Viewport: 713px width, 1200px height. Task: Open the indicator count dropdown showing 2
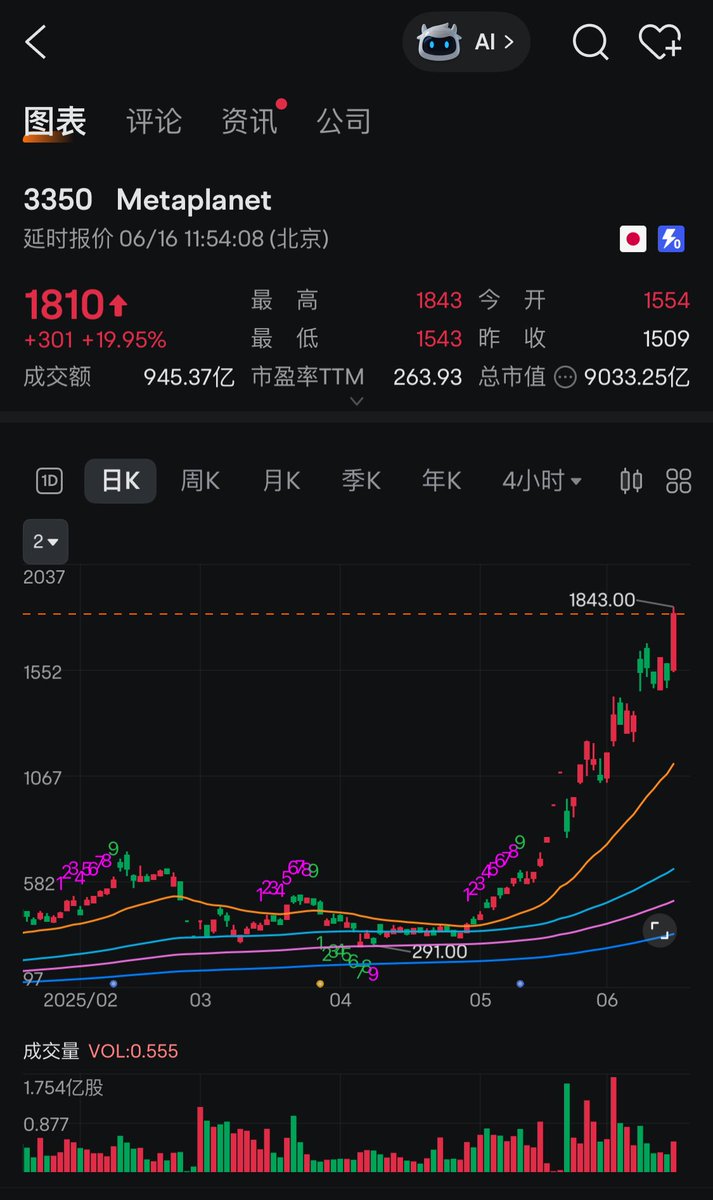(x=45, y=541)
